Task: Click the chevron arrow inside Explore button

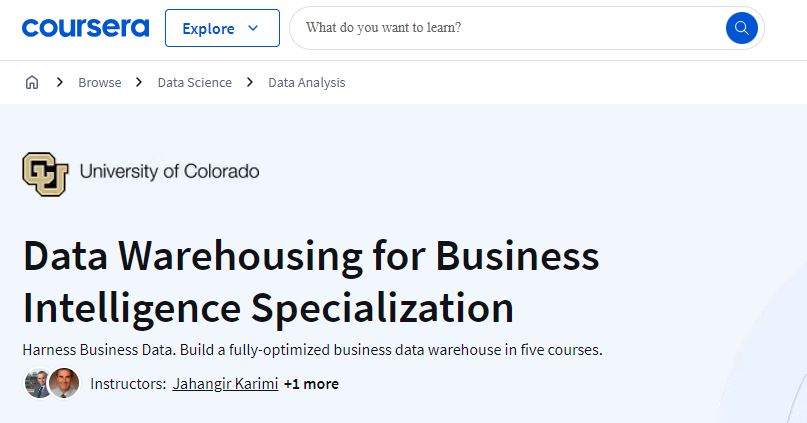Action: click(x=253, y=28)
